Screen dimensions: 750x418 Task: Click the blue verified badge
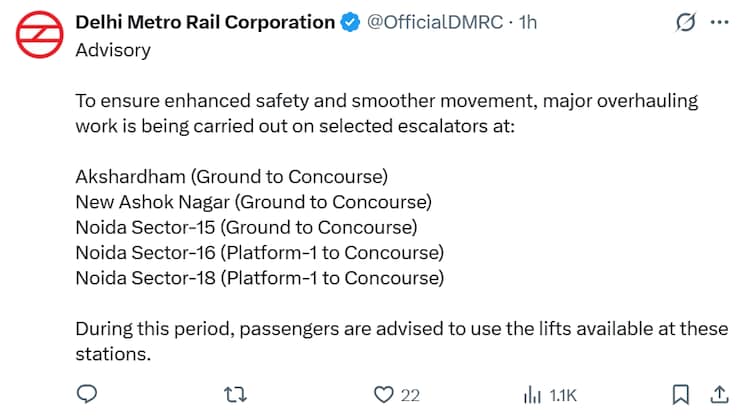pos(352,22)
